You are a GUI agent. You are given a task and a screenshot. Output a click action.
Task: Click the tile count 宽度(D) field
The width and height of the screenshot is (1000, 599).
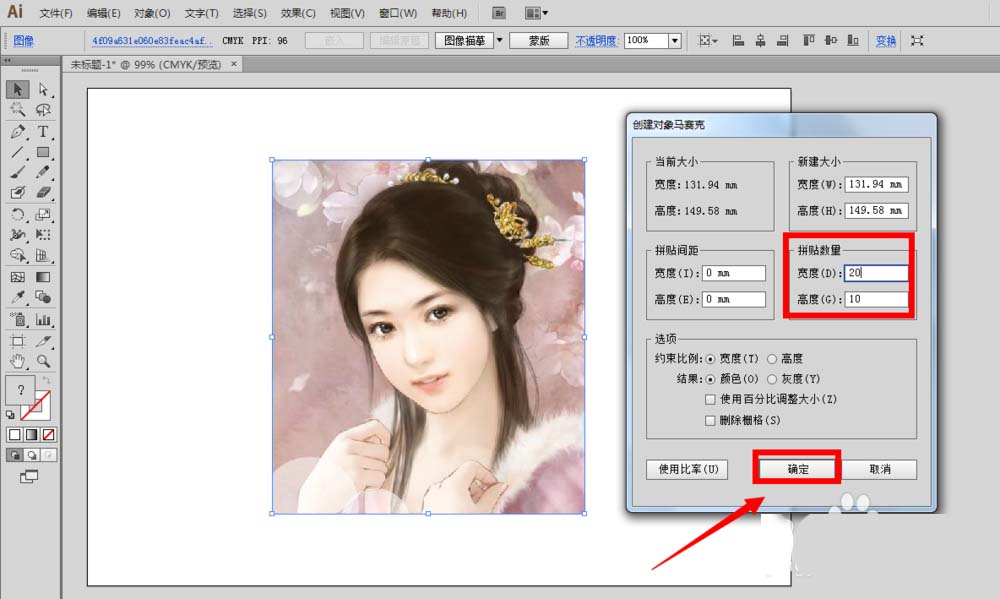tap(876, 273)
